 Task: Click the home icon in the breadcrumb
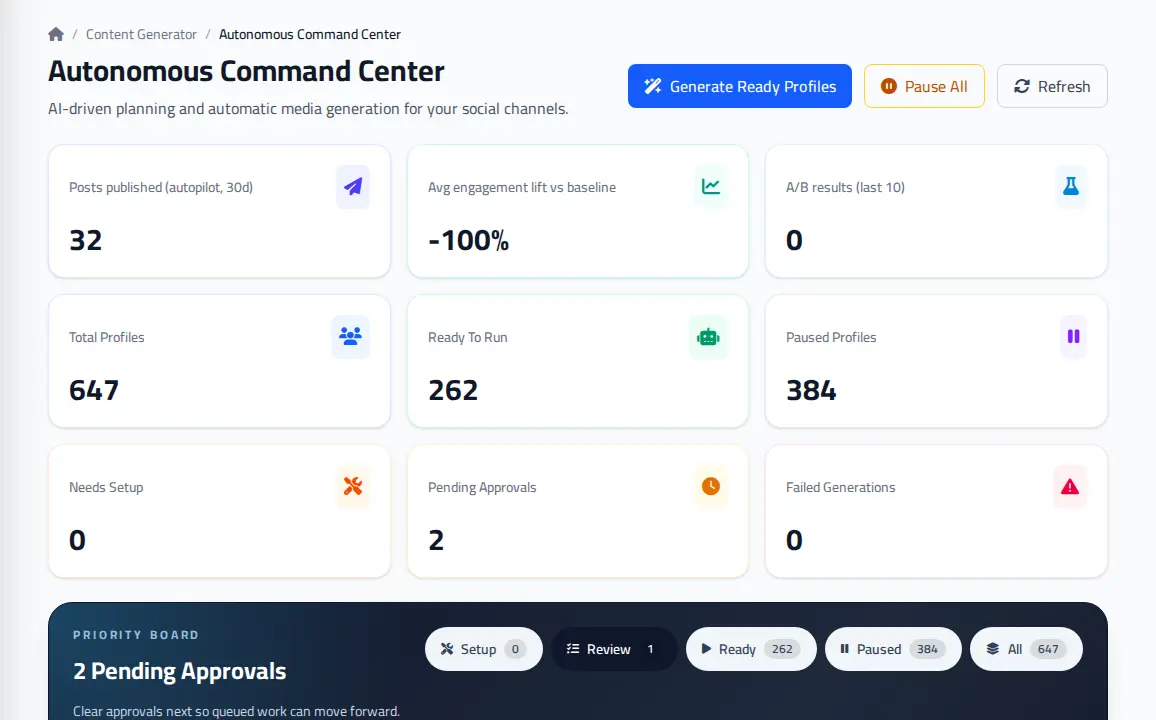pyautogui.click(x=56, y=34)
